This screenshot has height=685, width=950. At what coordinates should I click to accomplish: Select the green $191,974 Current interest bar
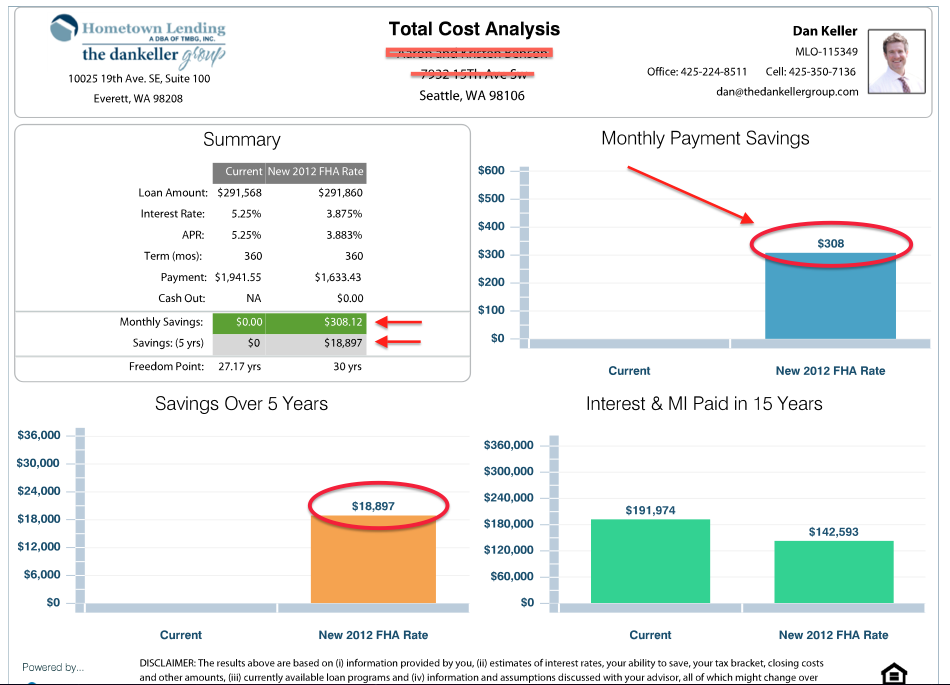(650, 561)
